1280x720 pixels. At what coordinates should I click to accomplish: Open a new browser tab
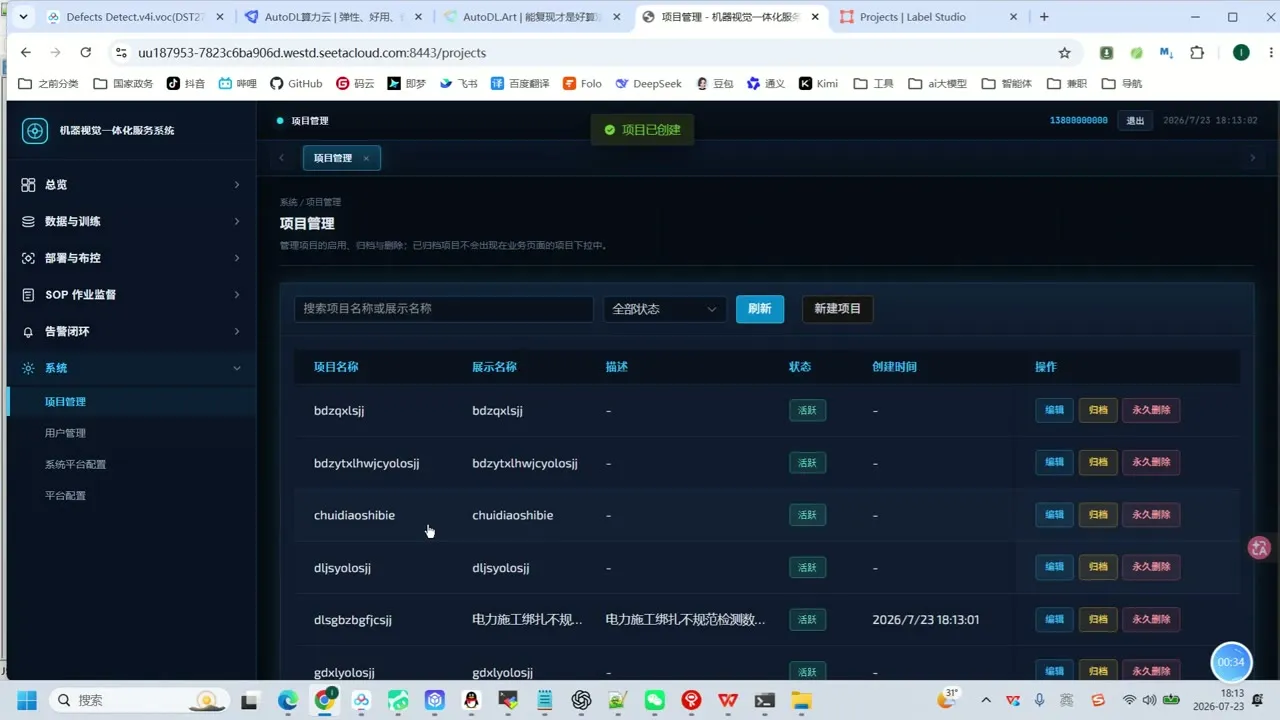[x=1044, y=17]
